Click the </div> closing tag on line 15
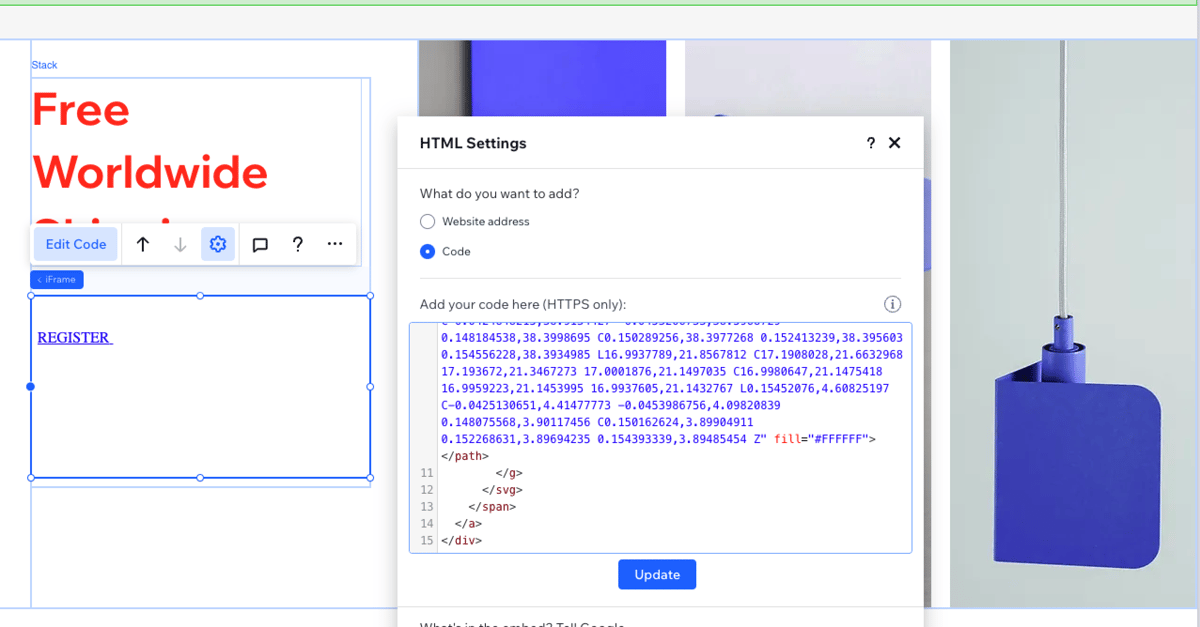 tap(461, 541)
